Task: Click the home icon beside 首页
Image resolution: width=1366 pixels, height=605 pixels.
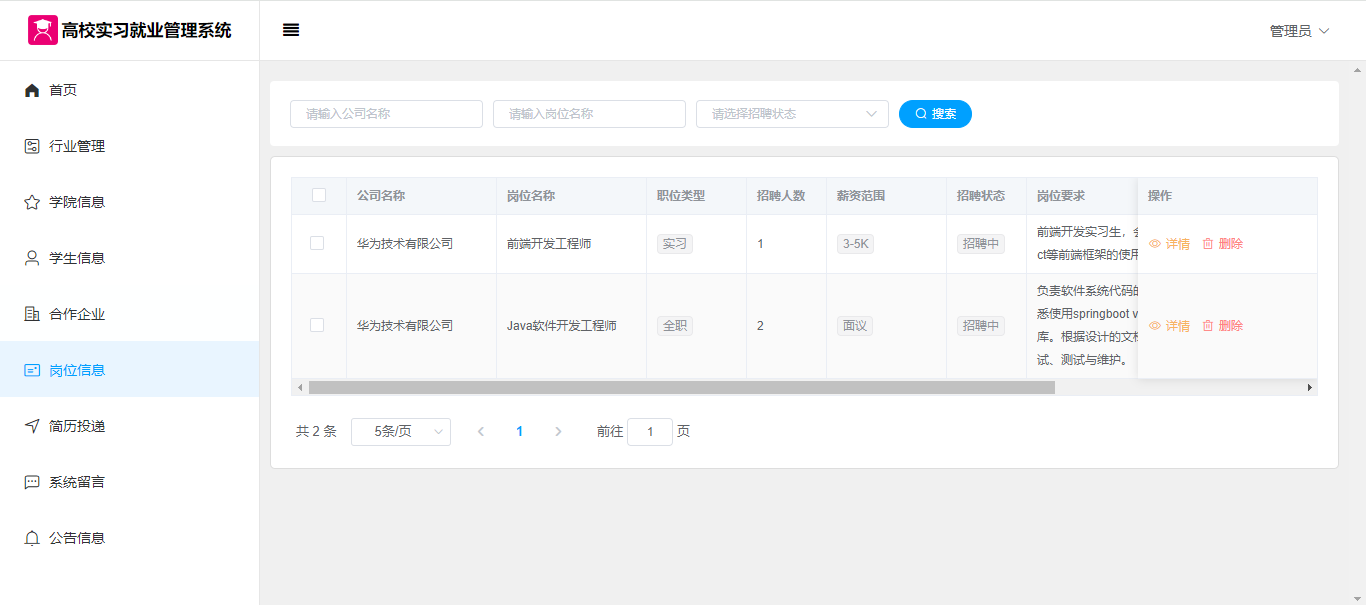Action: (32, 90)
